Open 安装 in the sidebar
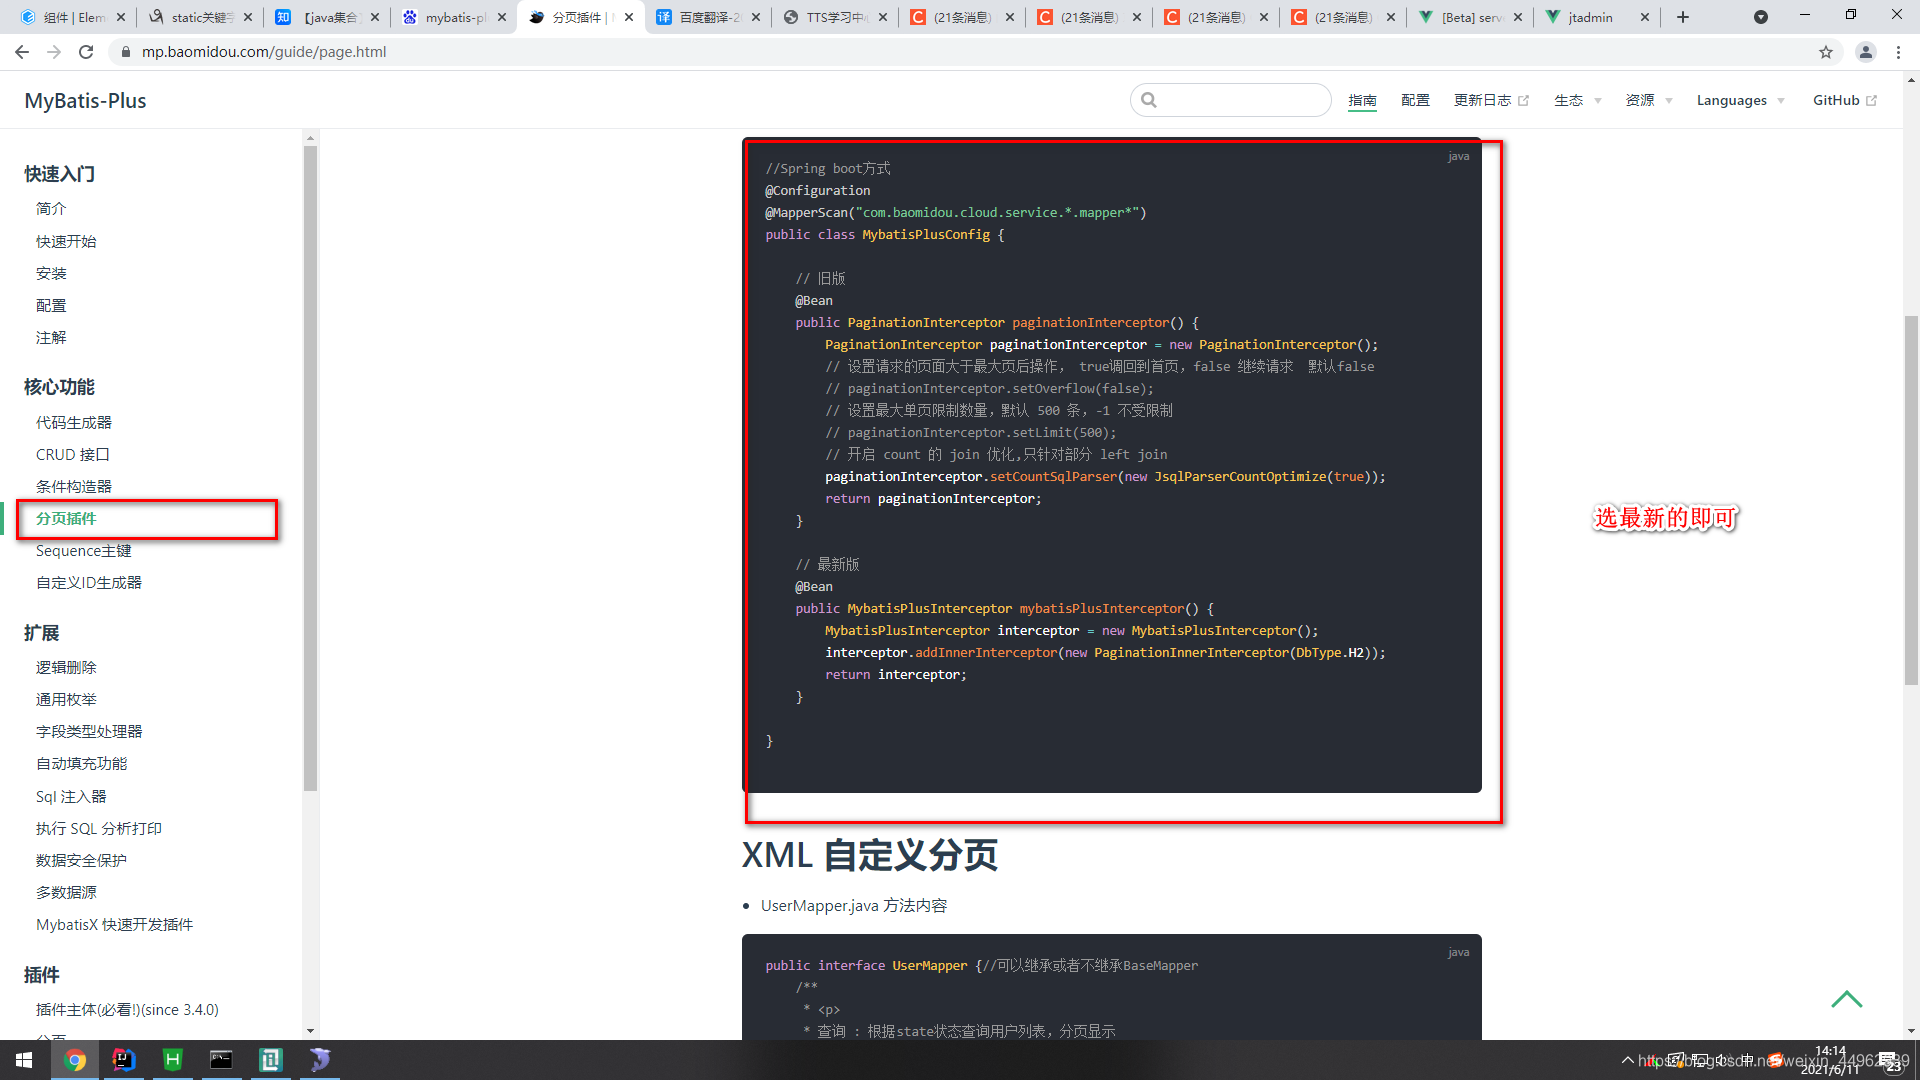Viewport: 1920px width, 1080px height. click(x=51, y=274)
